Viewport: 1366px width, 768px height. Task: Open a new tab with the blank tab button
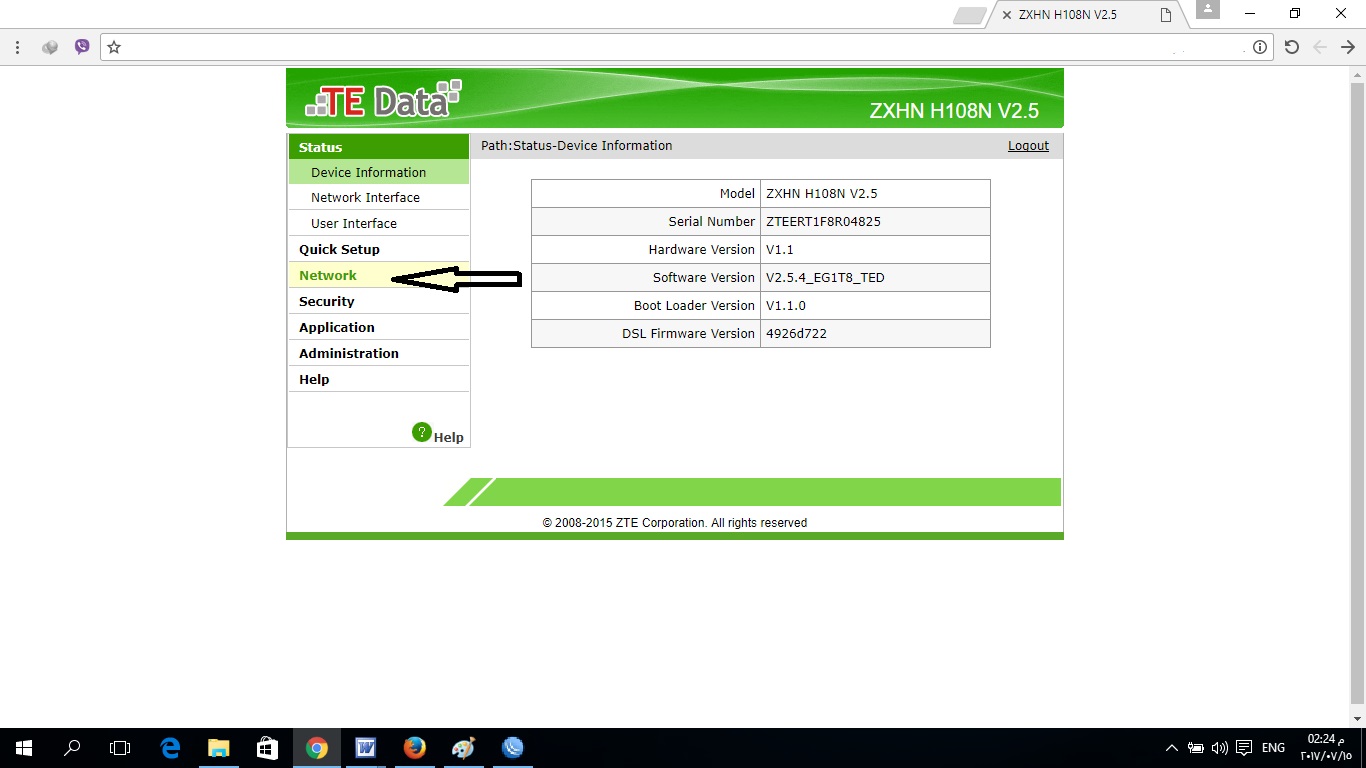(969, 15)
